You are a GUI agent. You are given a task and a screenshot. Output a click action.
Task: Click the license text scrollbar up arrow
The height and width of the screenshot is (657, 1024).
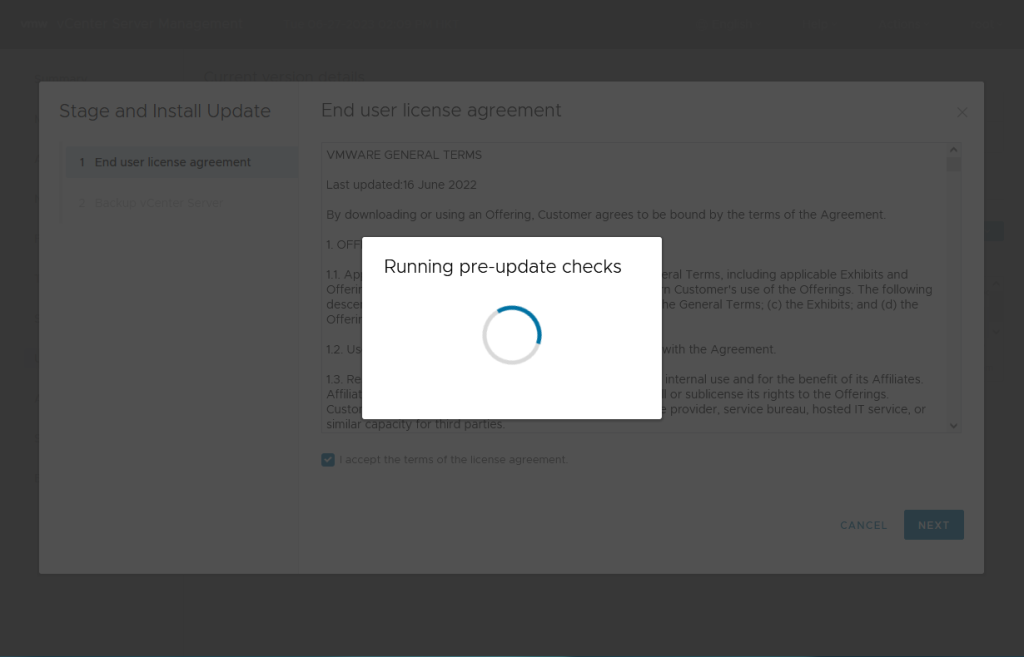(953, 150)
